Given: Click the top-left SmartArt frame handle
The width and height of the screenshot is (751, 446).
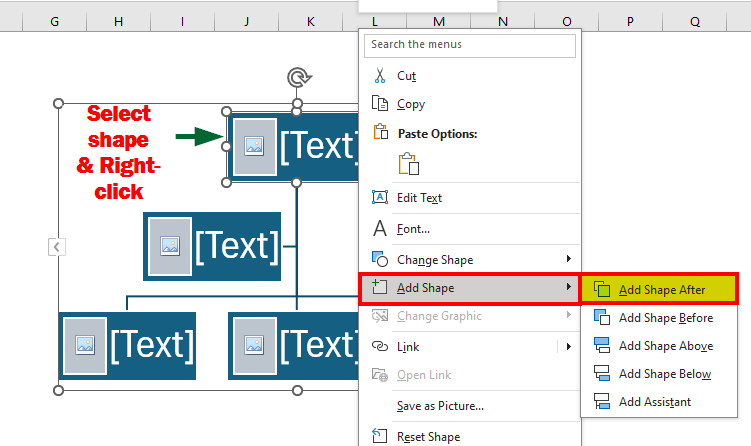Looking at the screenshot, I should [x=58, y=103].
